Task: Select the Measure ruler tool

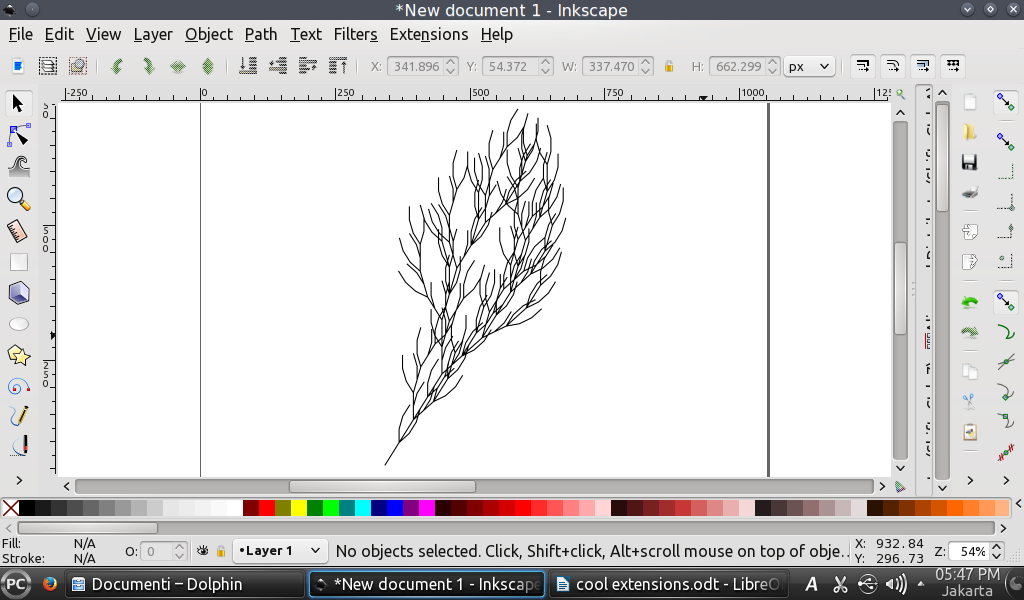Action: (18, 231)
